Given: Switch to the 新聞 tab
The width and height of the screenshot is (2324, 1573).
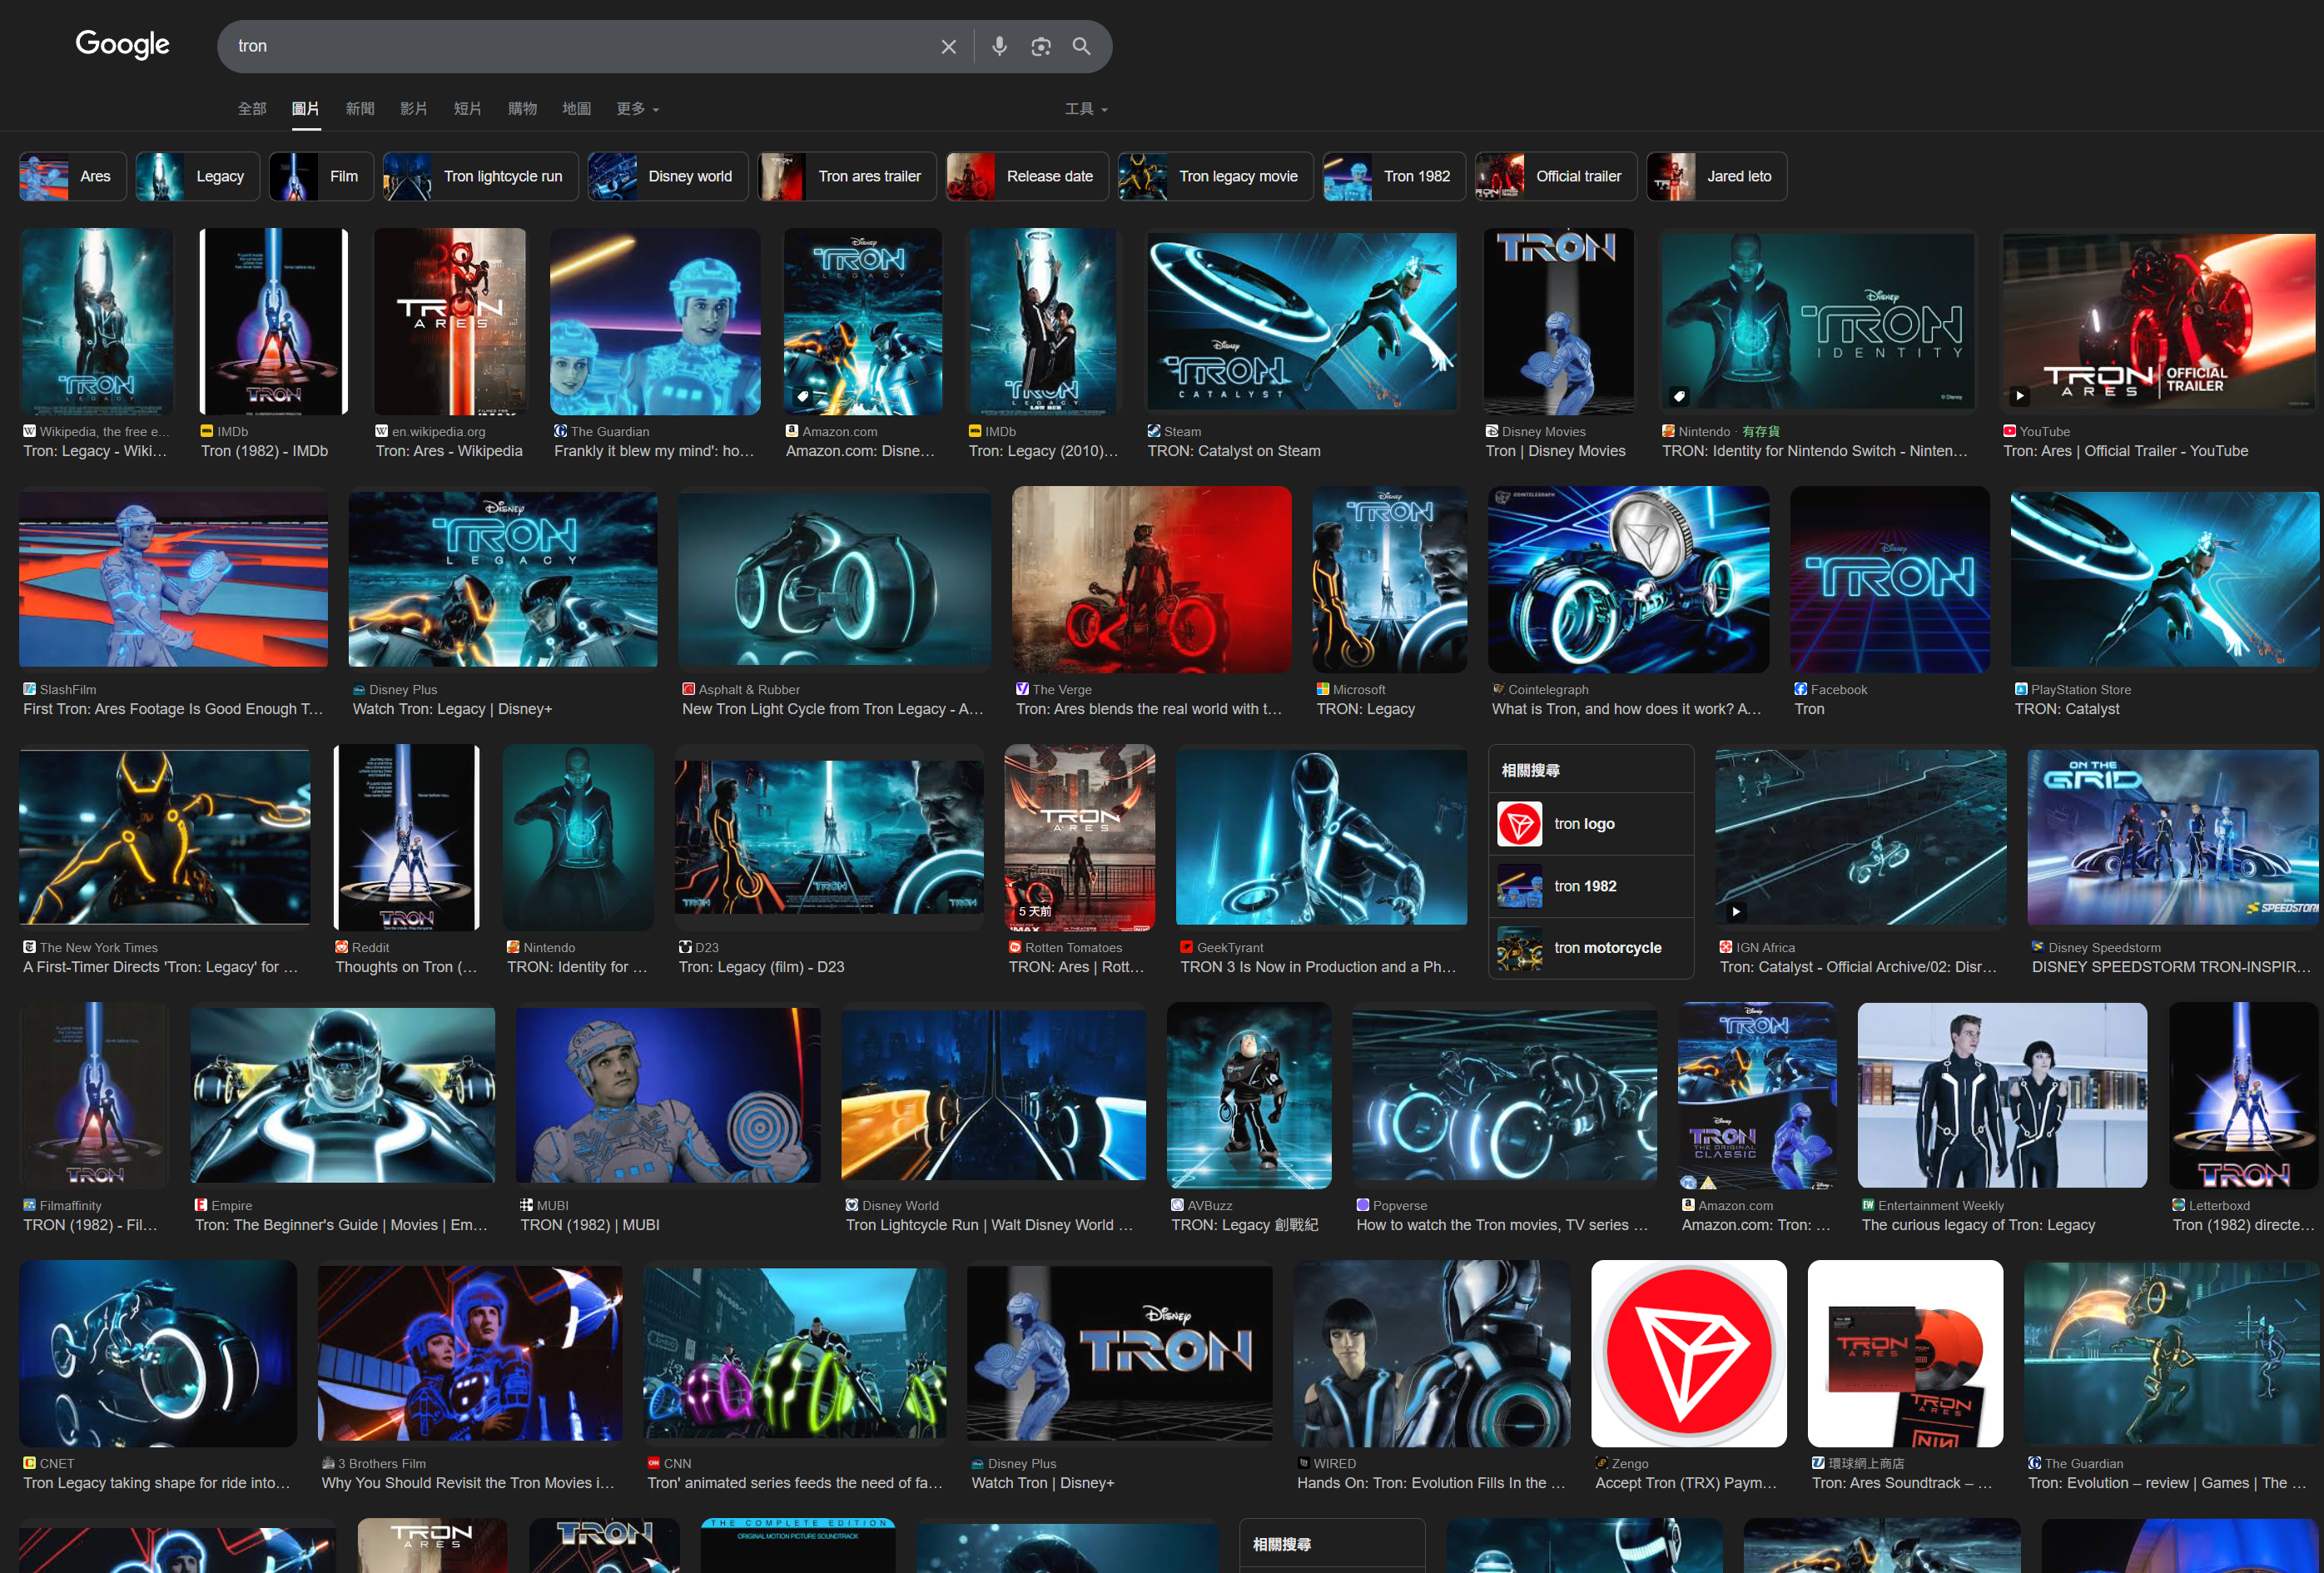Looking at the screenshot, I should pos(360,108).
